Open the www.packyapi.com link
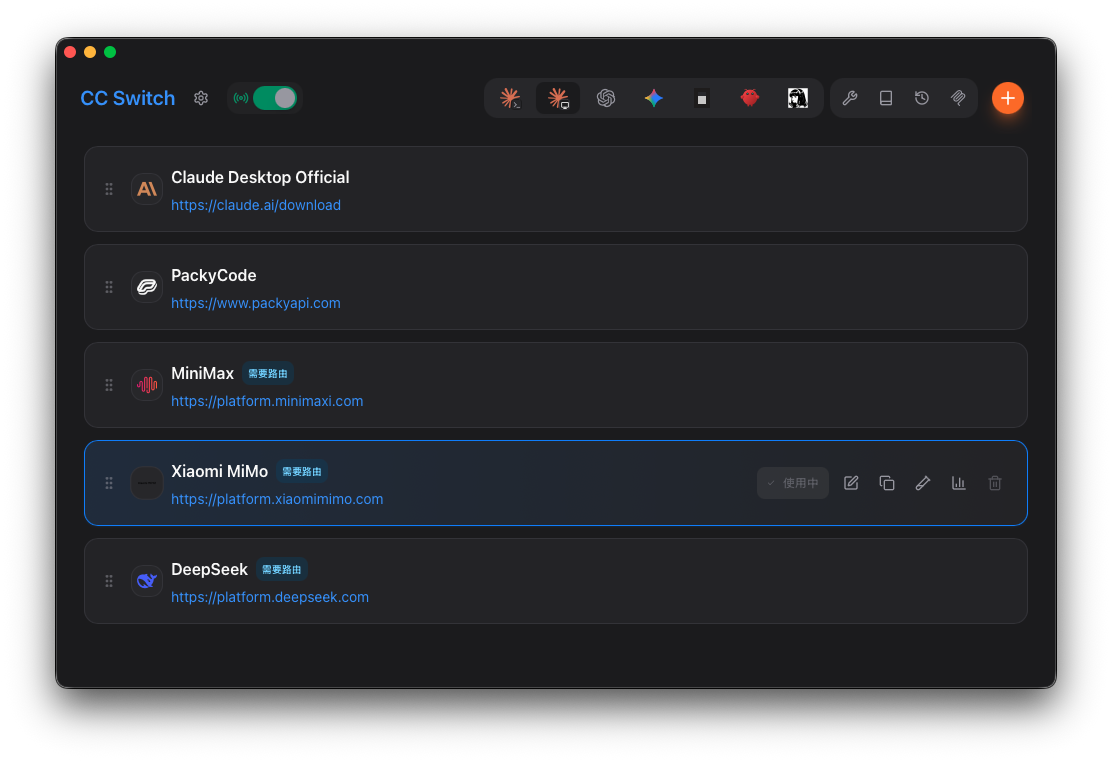Image resolution: width=1112 pixels, height=762 pixels. pyautogui.click(x=256, y=303)
